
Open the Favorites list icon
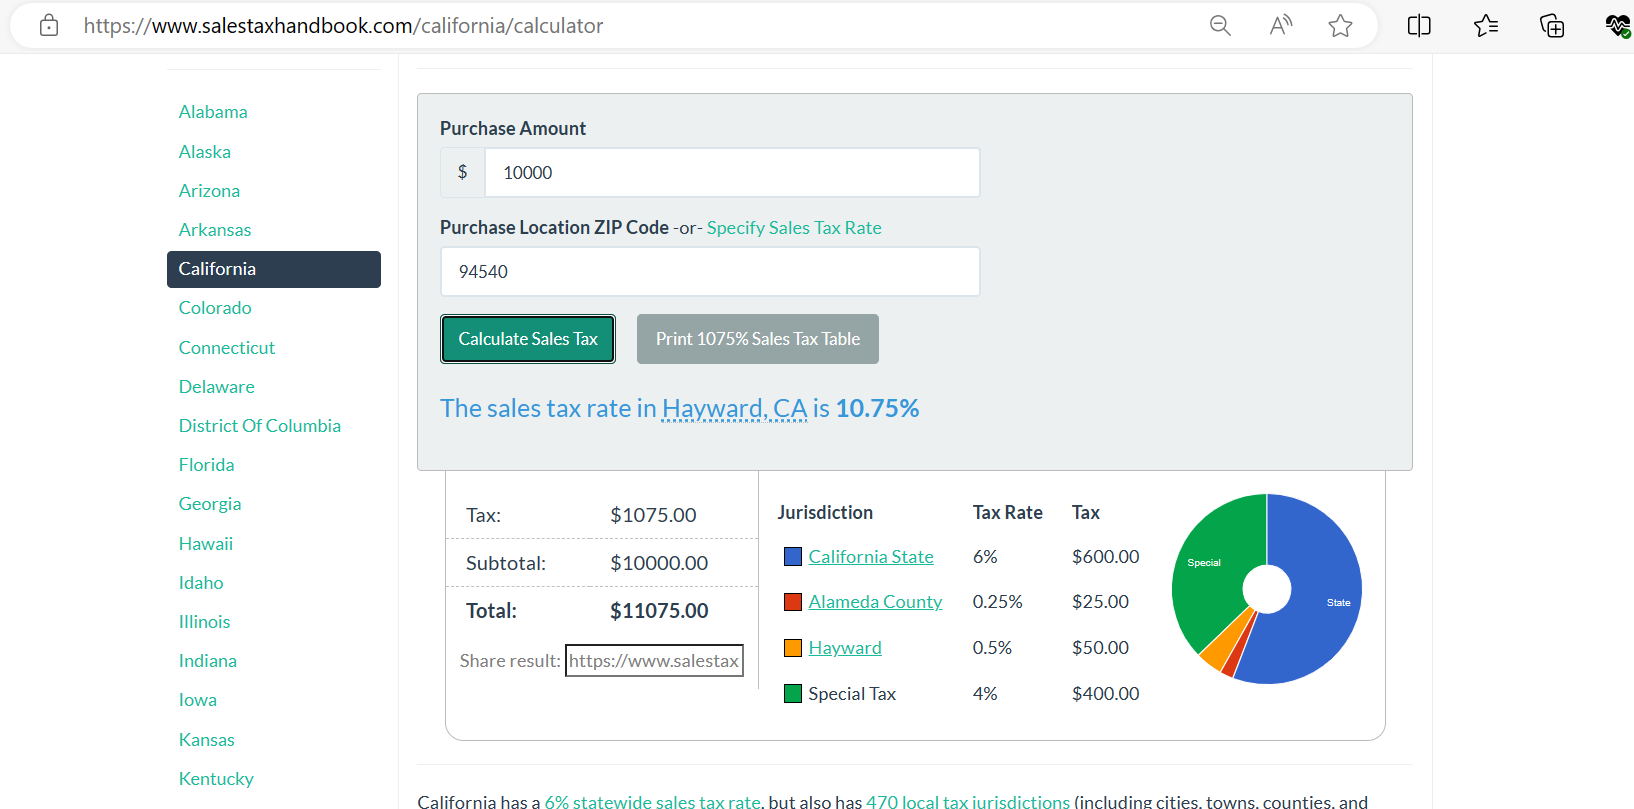(x=1486, y=26)
